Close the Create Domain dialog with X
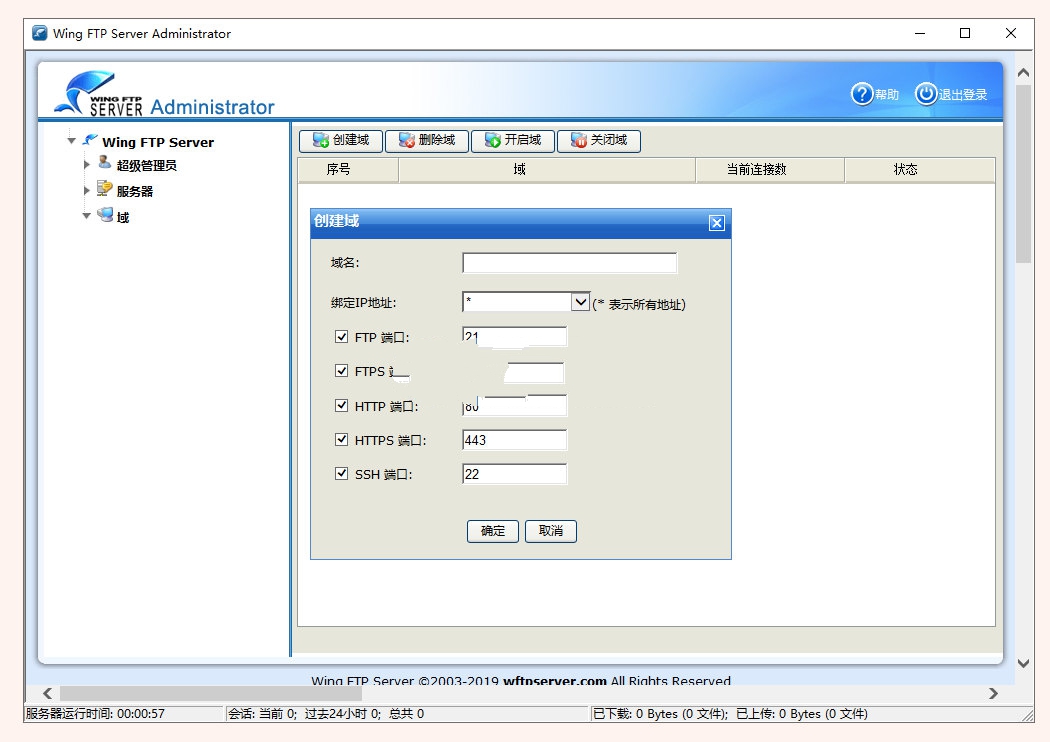 [716, 223]
